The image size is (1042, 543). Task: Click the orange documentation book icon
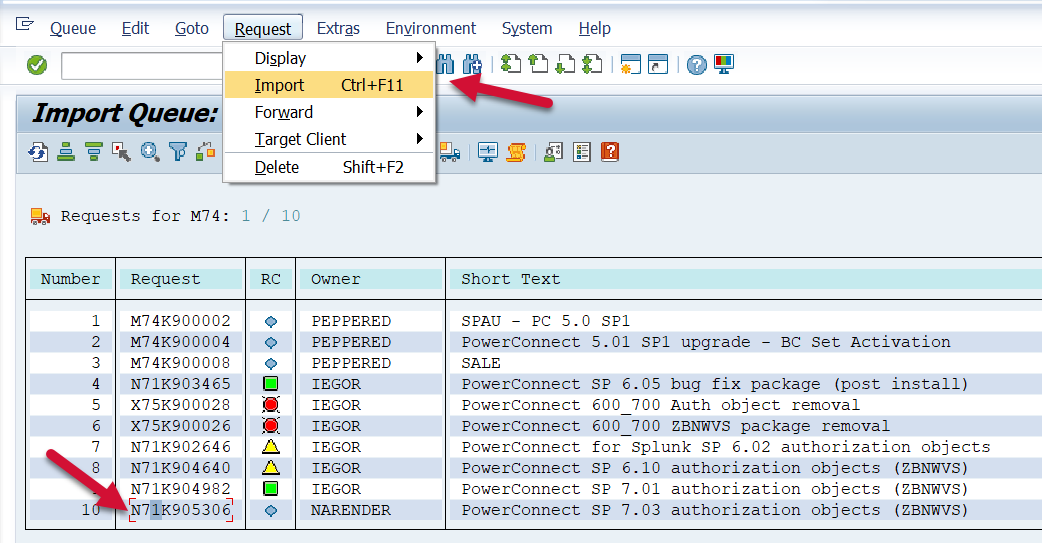tap(610, 152)
